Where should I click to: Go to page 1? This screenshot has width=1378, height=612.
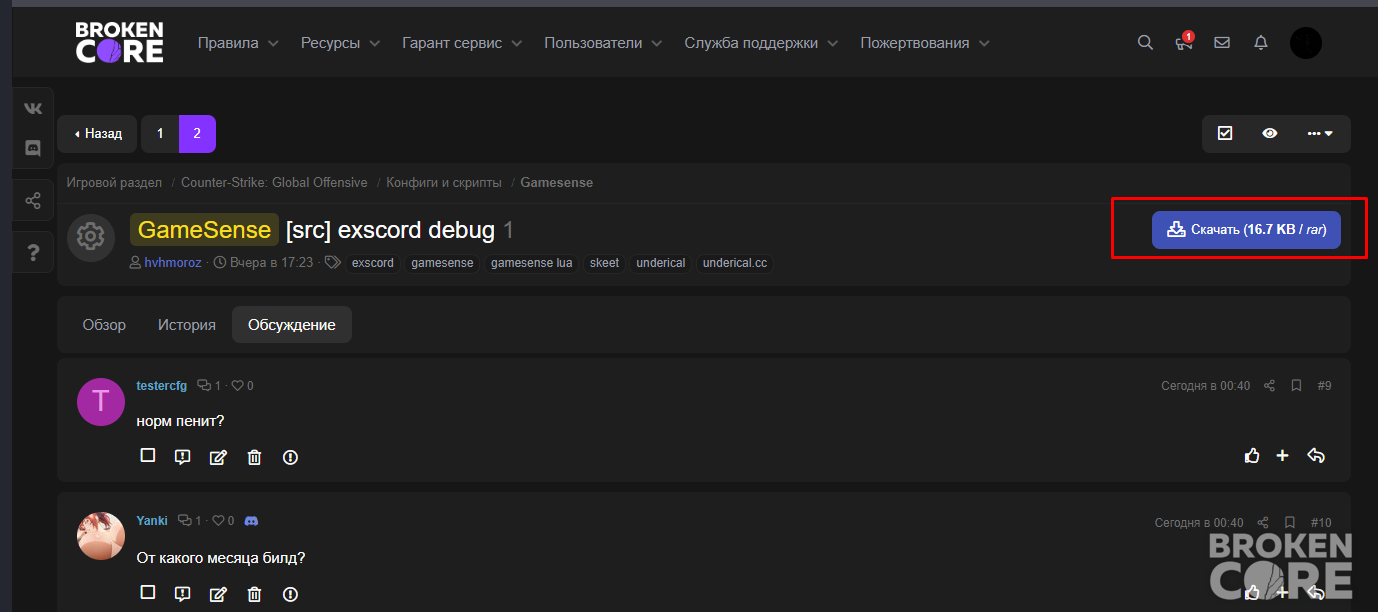tap(160, 133)
